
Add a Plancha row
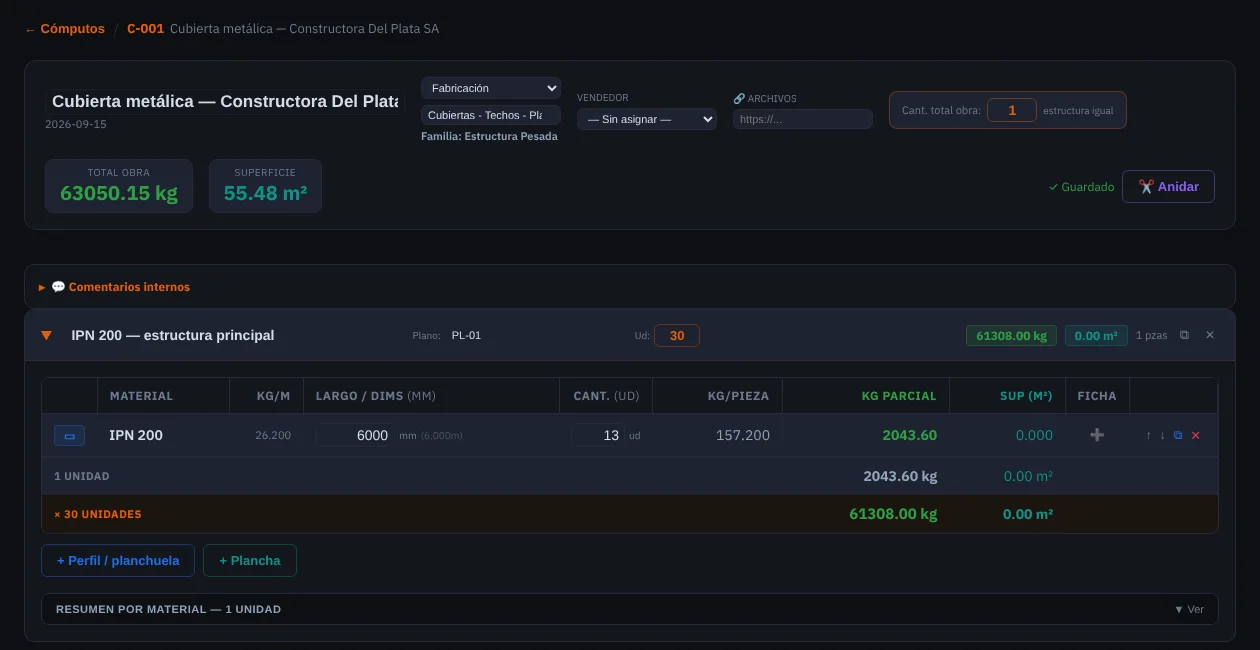(x=250, y=561)
